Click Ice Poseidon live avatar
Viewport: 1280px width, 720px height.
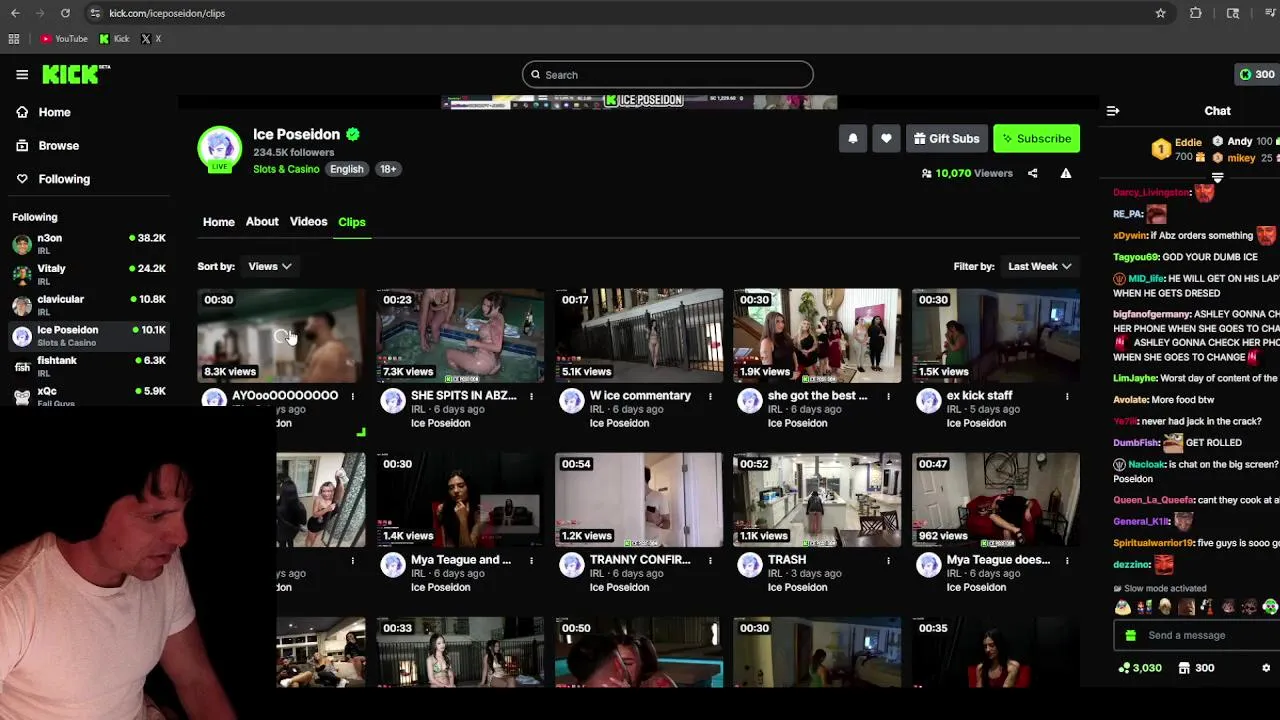pos(219,149)
